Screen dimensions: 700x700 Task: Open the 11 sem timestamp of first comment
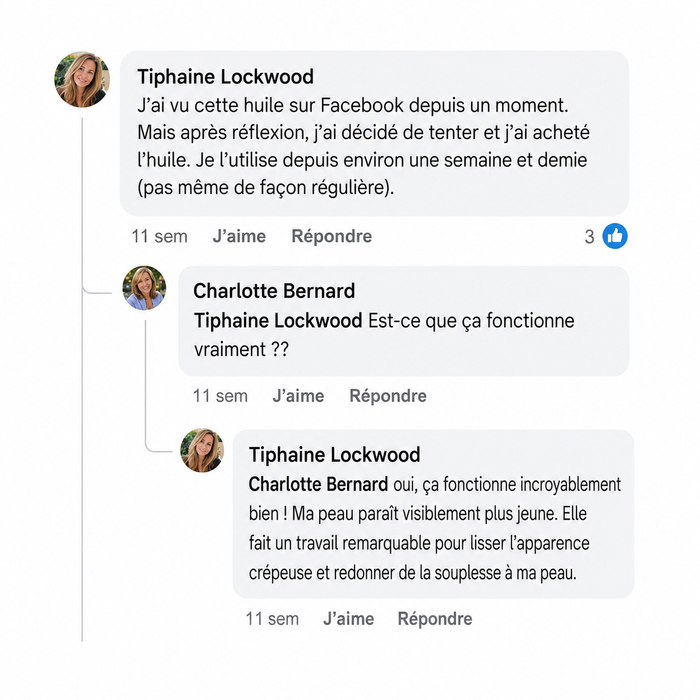click(159, 236)
